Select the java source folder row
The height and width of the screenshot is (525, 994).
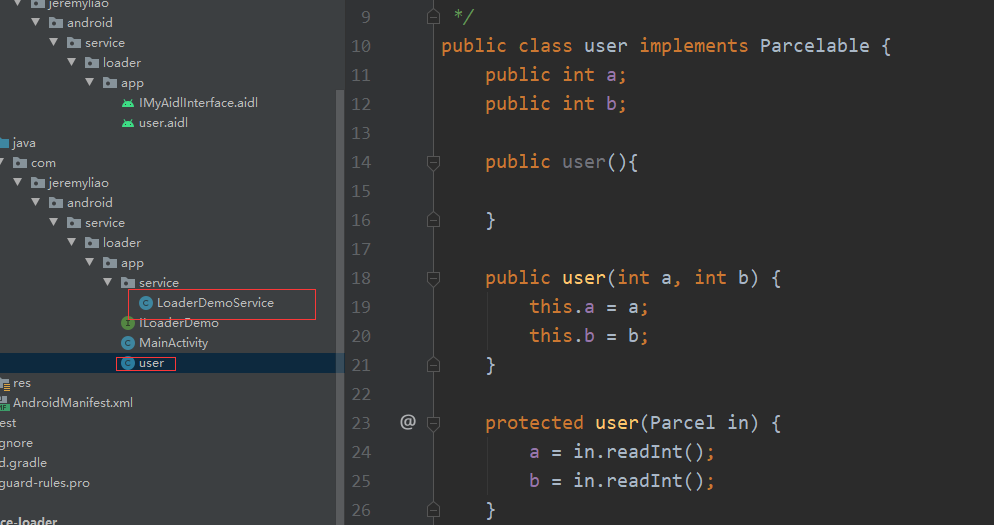point(168,143)
